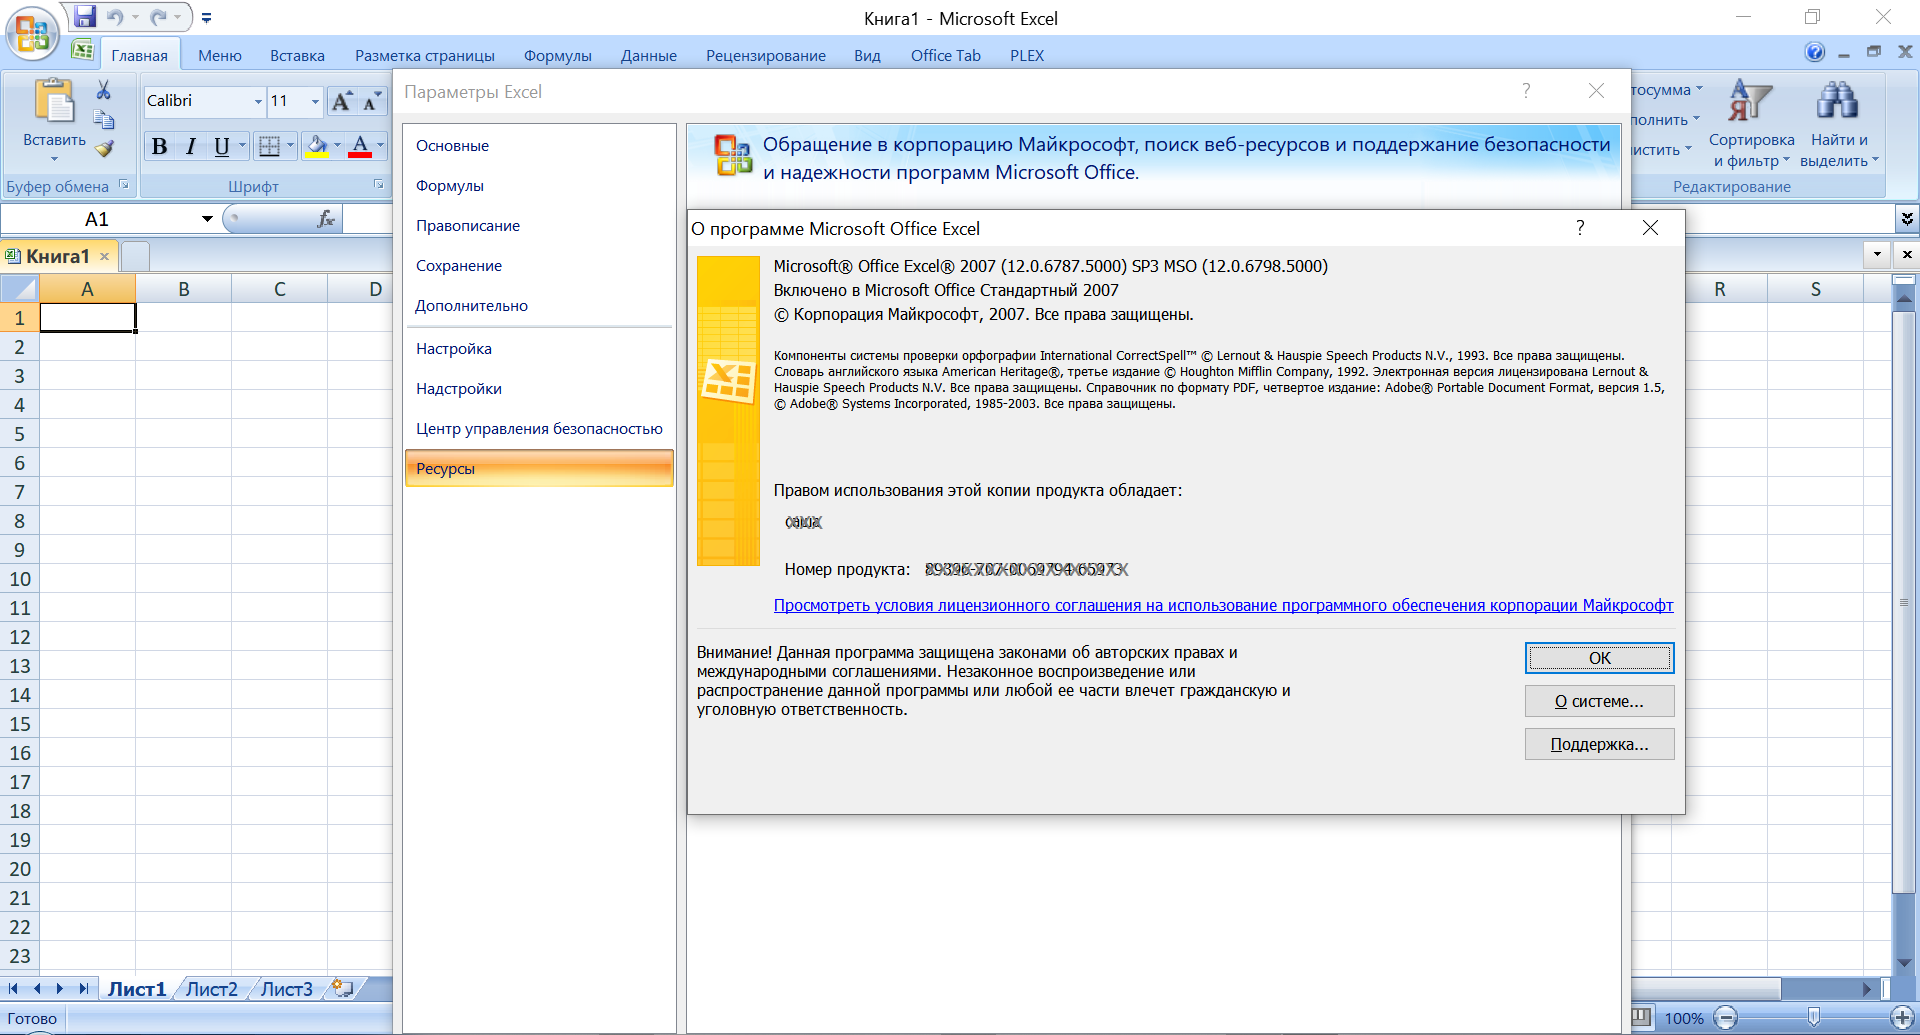Click OK in About dialog
The image size is (1920, 1035).
pyautogui.click(x=1599, y=658)
